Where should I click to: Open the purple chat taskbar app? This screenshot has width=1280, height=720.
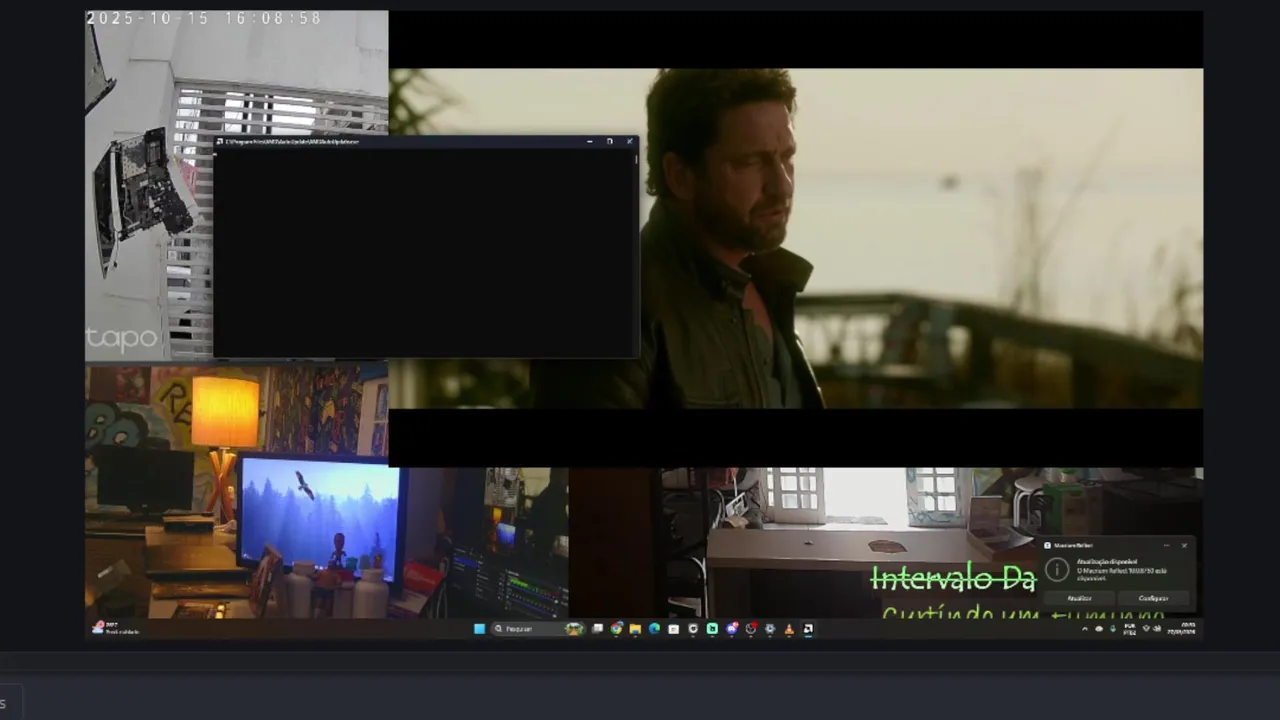tap(731, 629)
